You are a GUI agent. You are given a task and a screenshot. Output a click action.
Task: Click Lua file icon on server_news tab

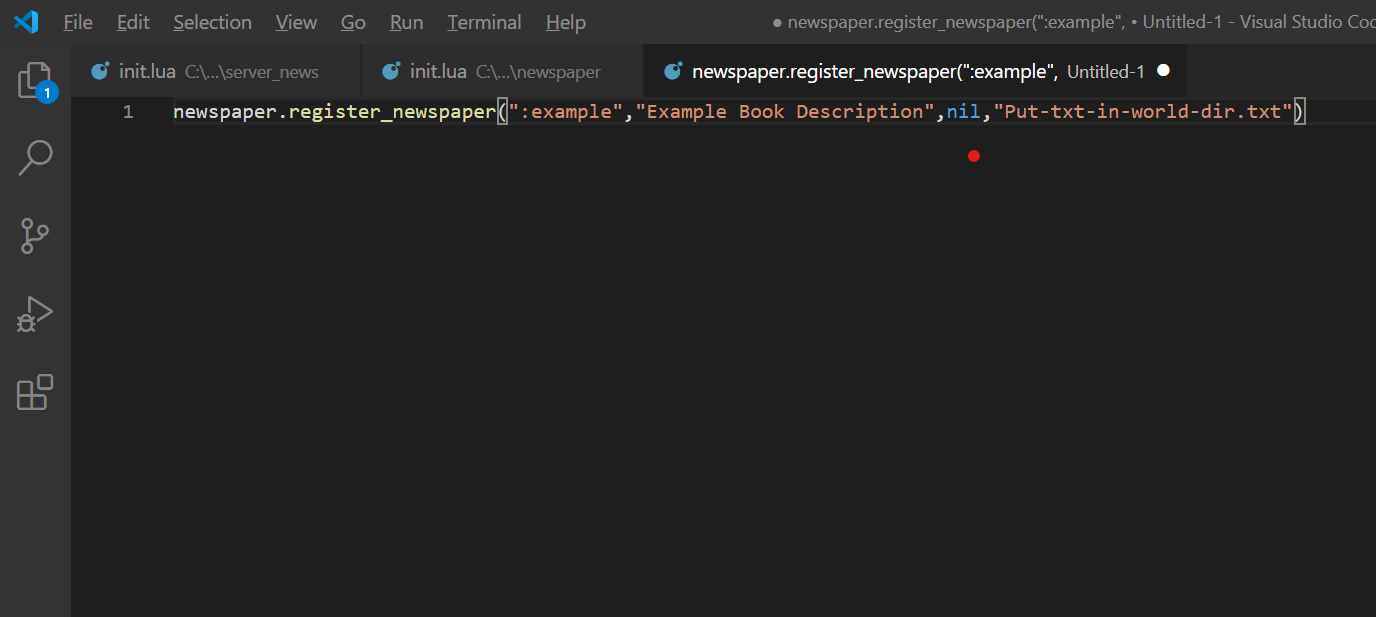coord(100,72)
